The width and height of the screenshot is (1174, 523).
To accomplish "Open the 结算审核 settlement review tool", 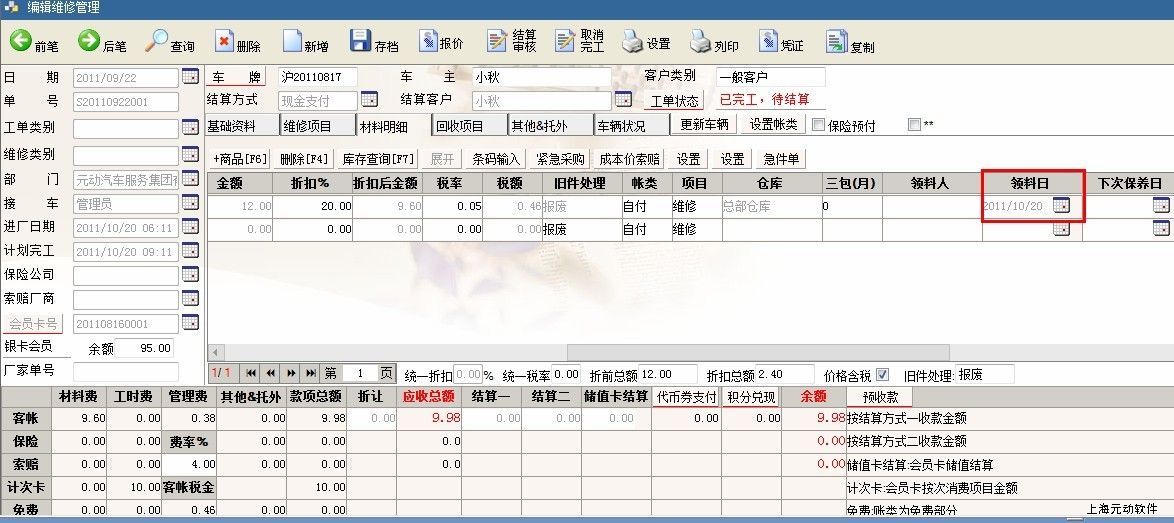I will (497, 41).
